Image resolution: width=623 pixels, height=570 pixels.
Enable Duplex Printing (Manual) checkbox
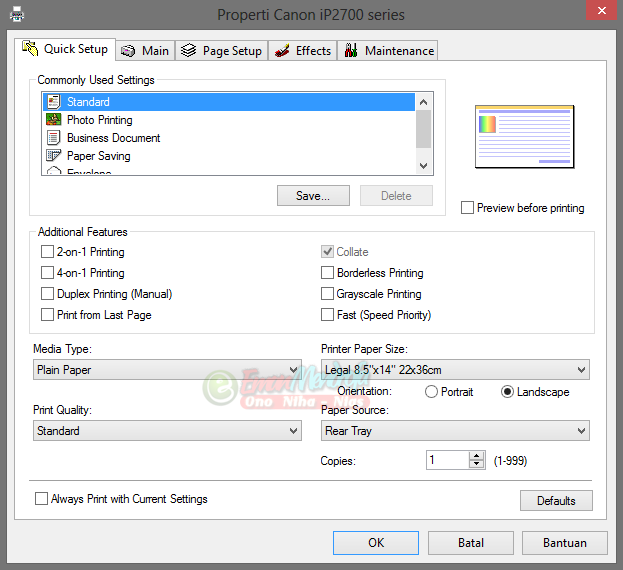(47, 294)
